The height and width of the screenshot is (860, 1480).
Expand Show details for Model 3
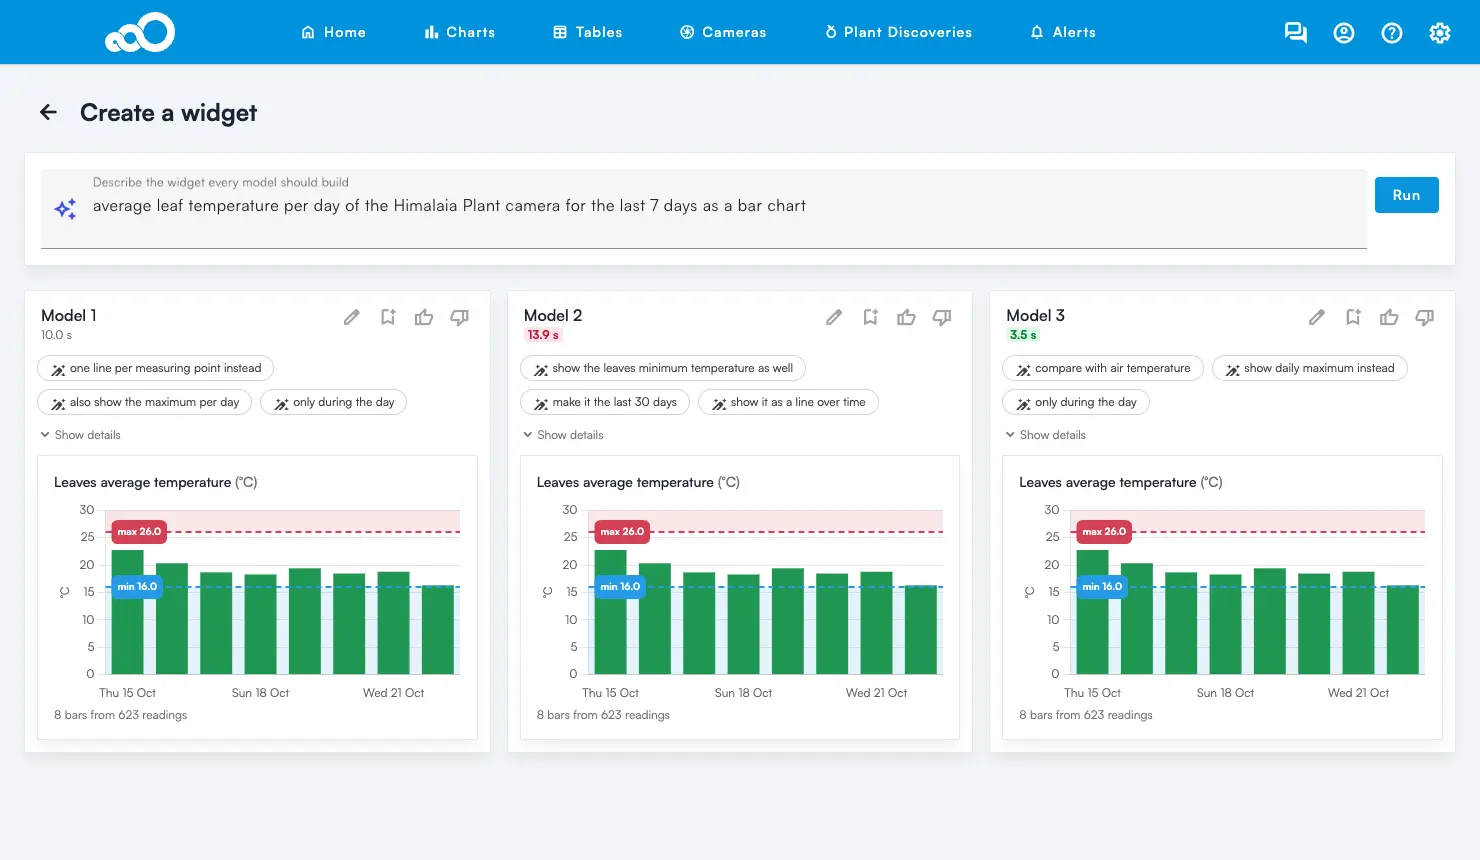click(1045, 435)
